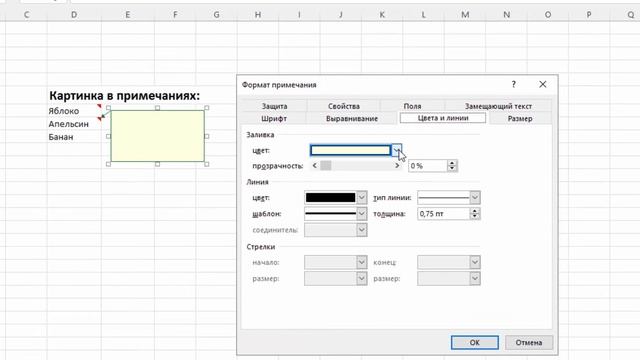Switch to the Замещающий текст tab
The image size is (640, 360).
498,106
